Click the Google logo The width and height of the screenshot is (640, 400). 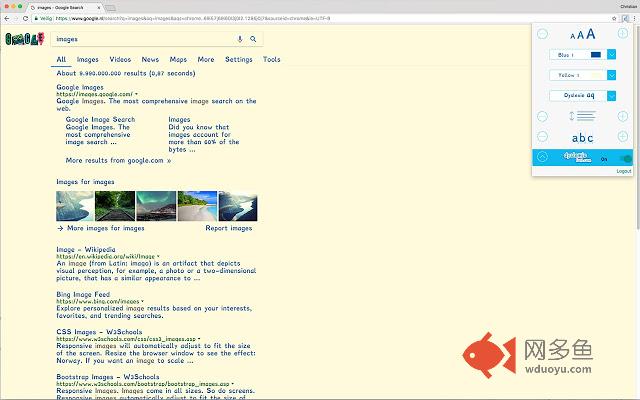point(24,39)
